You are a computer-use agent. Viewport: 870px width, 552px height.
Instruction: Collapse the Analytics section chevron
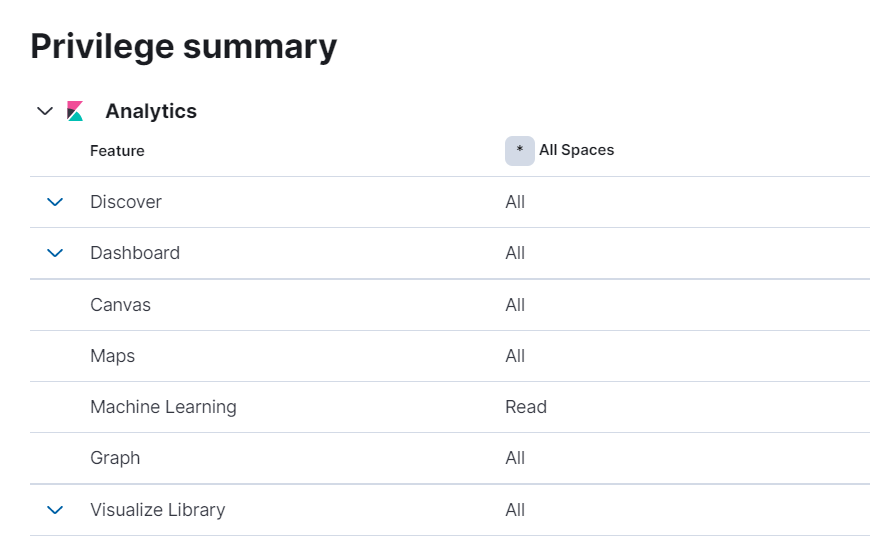pyautogui.click(x=45, y=111)
